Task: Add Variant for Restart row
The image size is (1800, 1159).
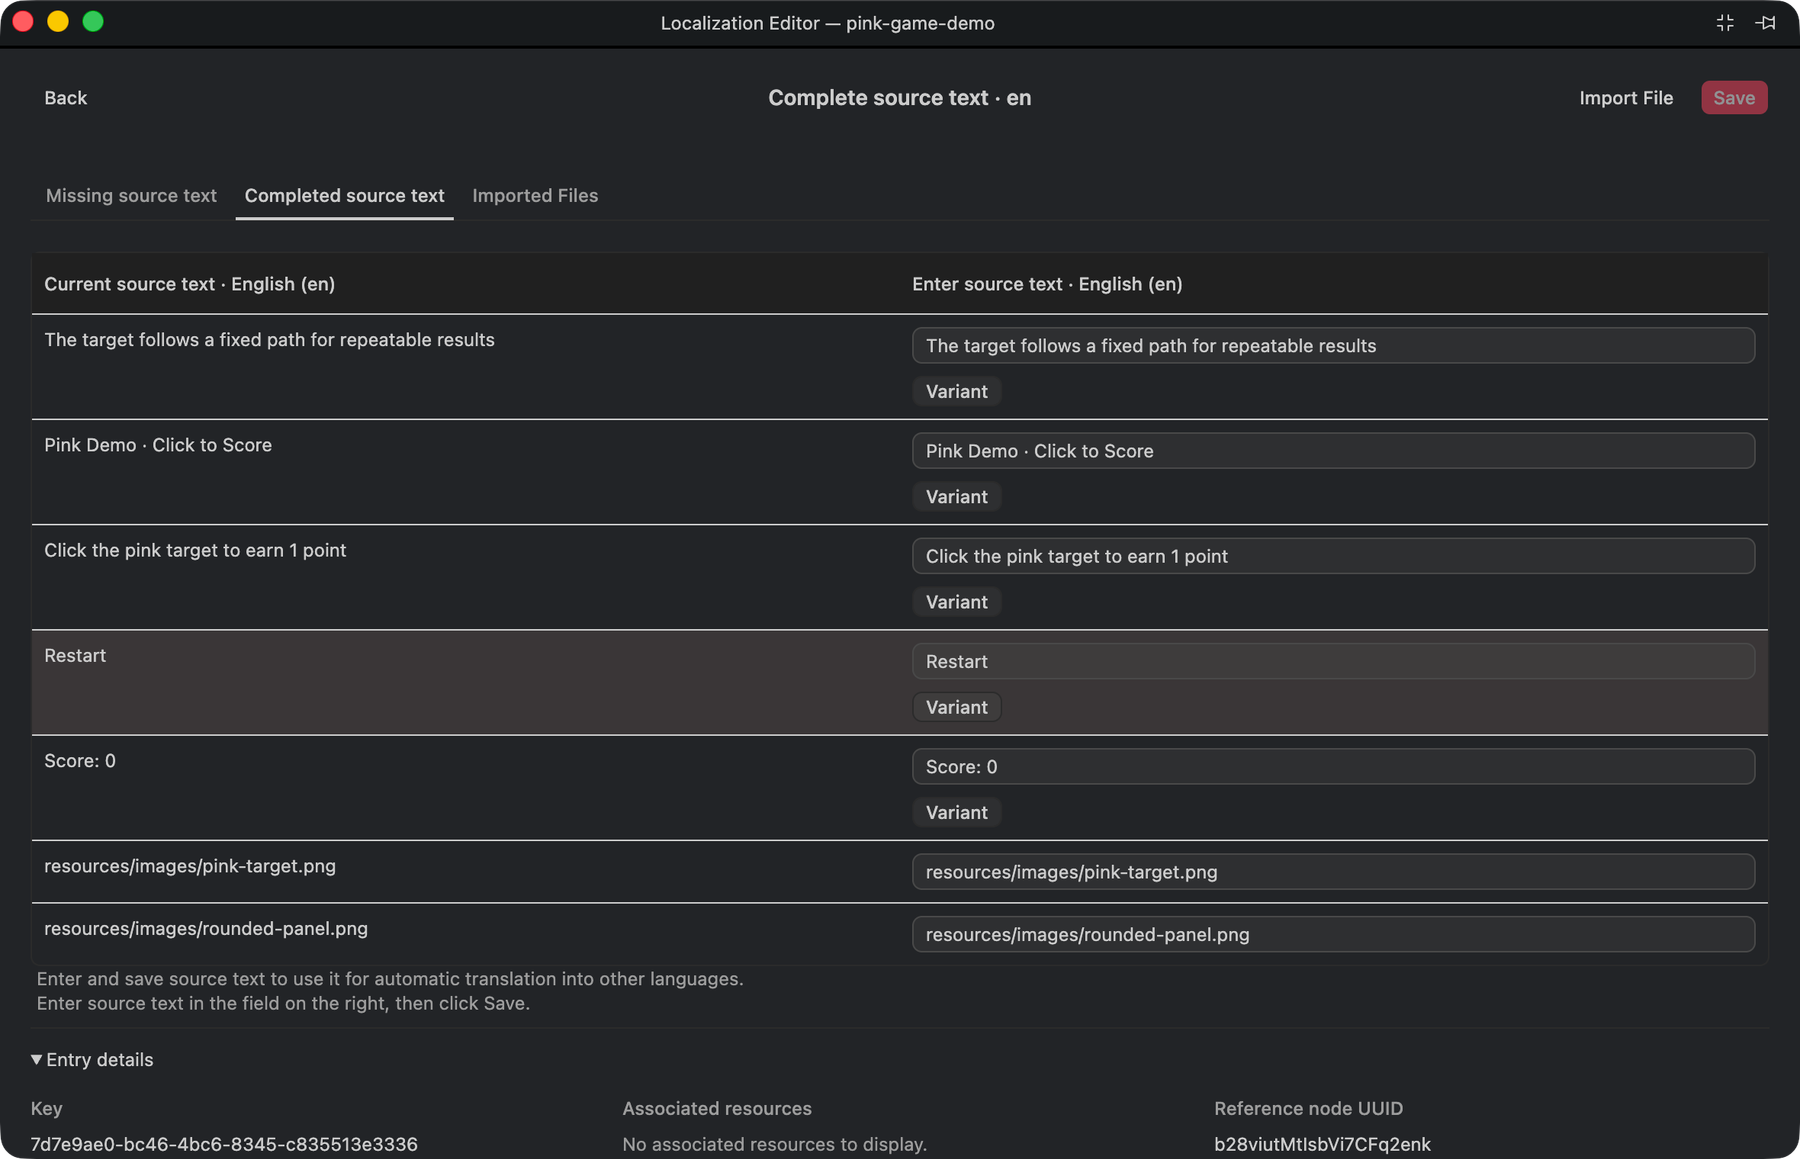Action: click(956, 708)
